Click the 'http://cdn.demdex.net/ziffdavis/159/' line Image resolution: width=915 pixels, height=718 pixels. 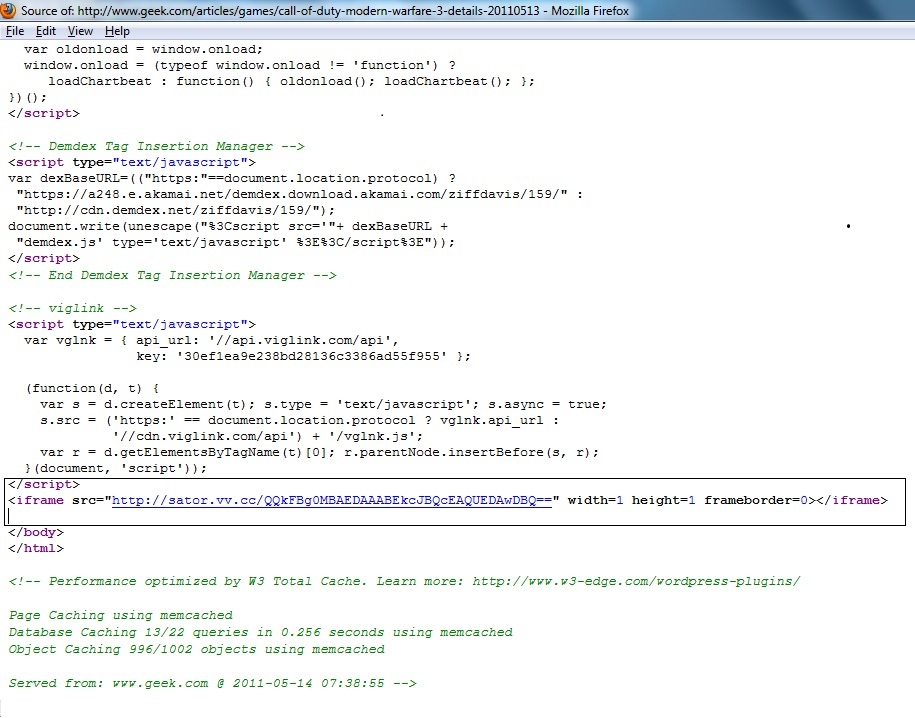(176, 210)
